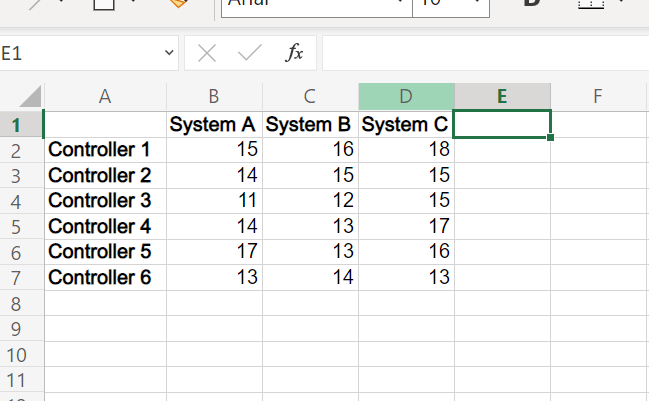Select column C header
The image size is (649, 401).
[x=310, y=96]
